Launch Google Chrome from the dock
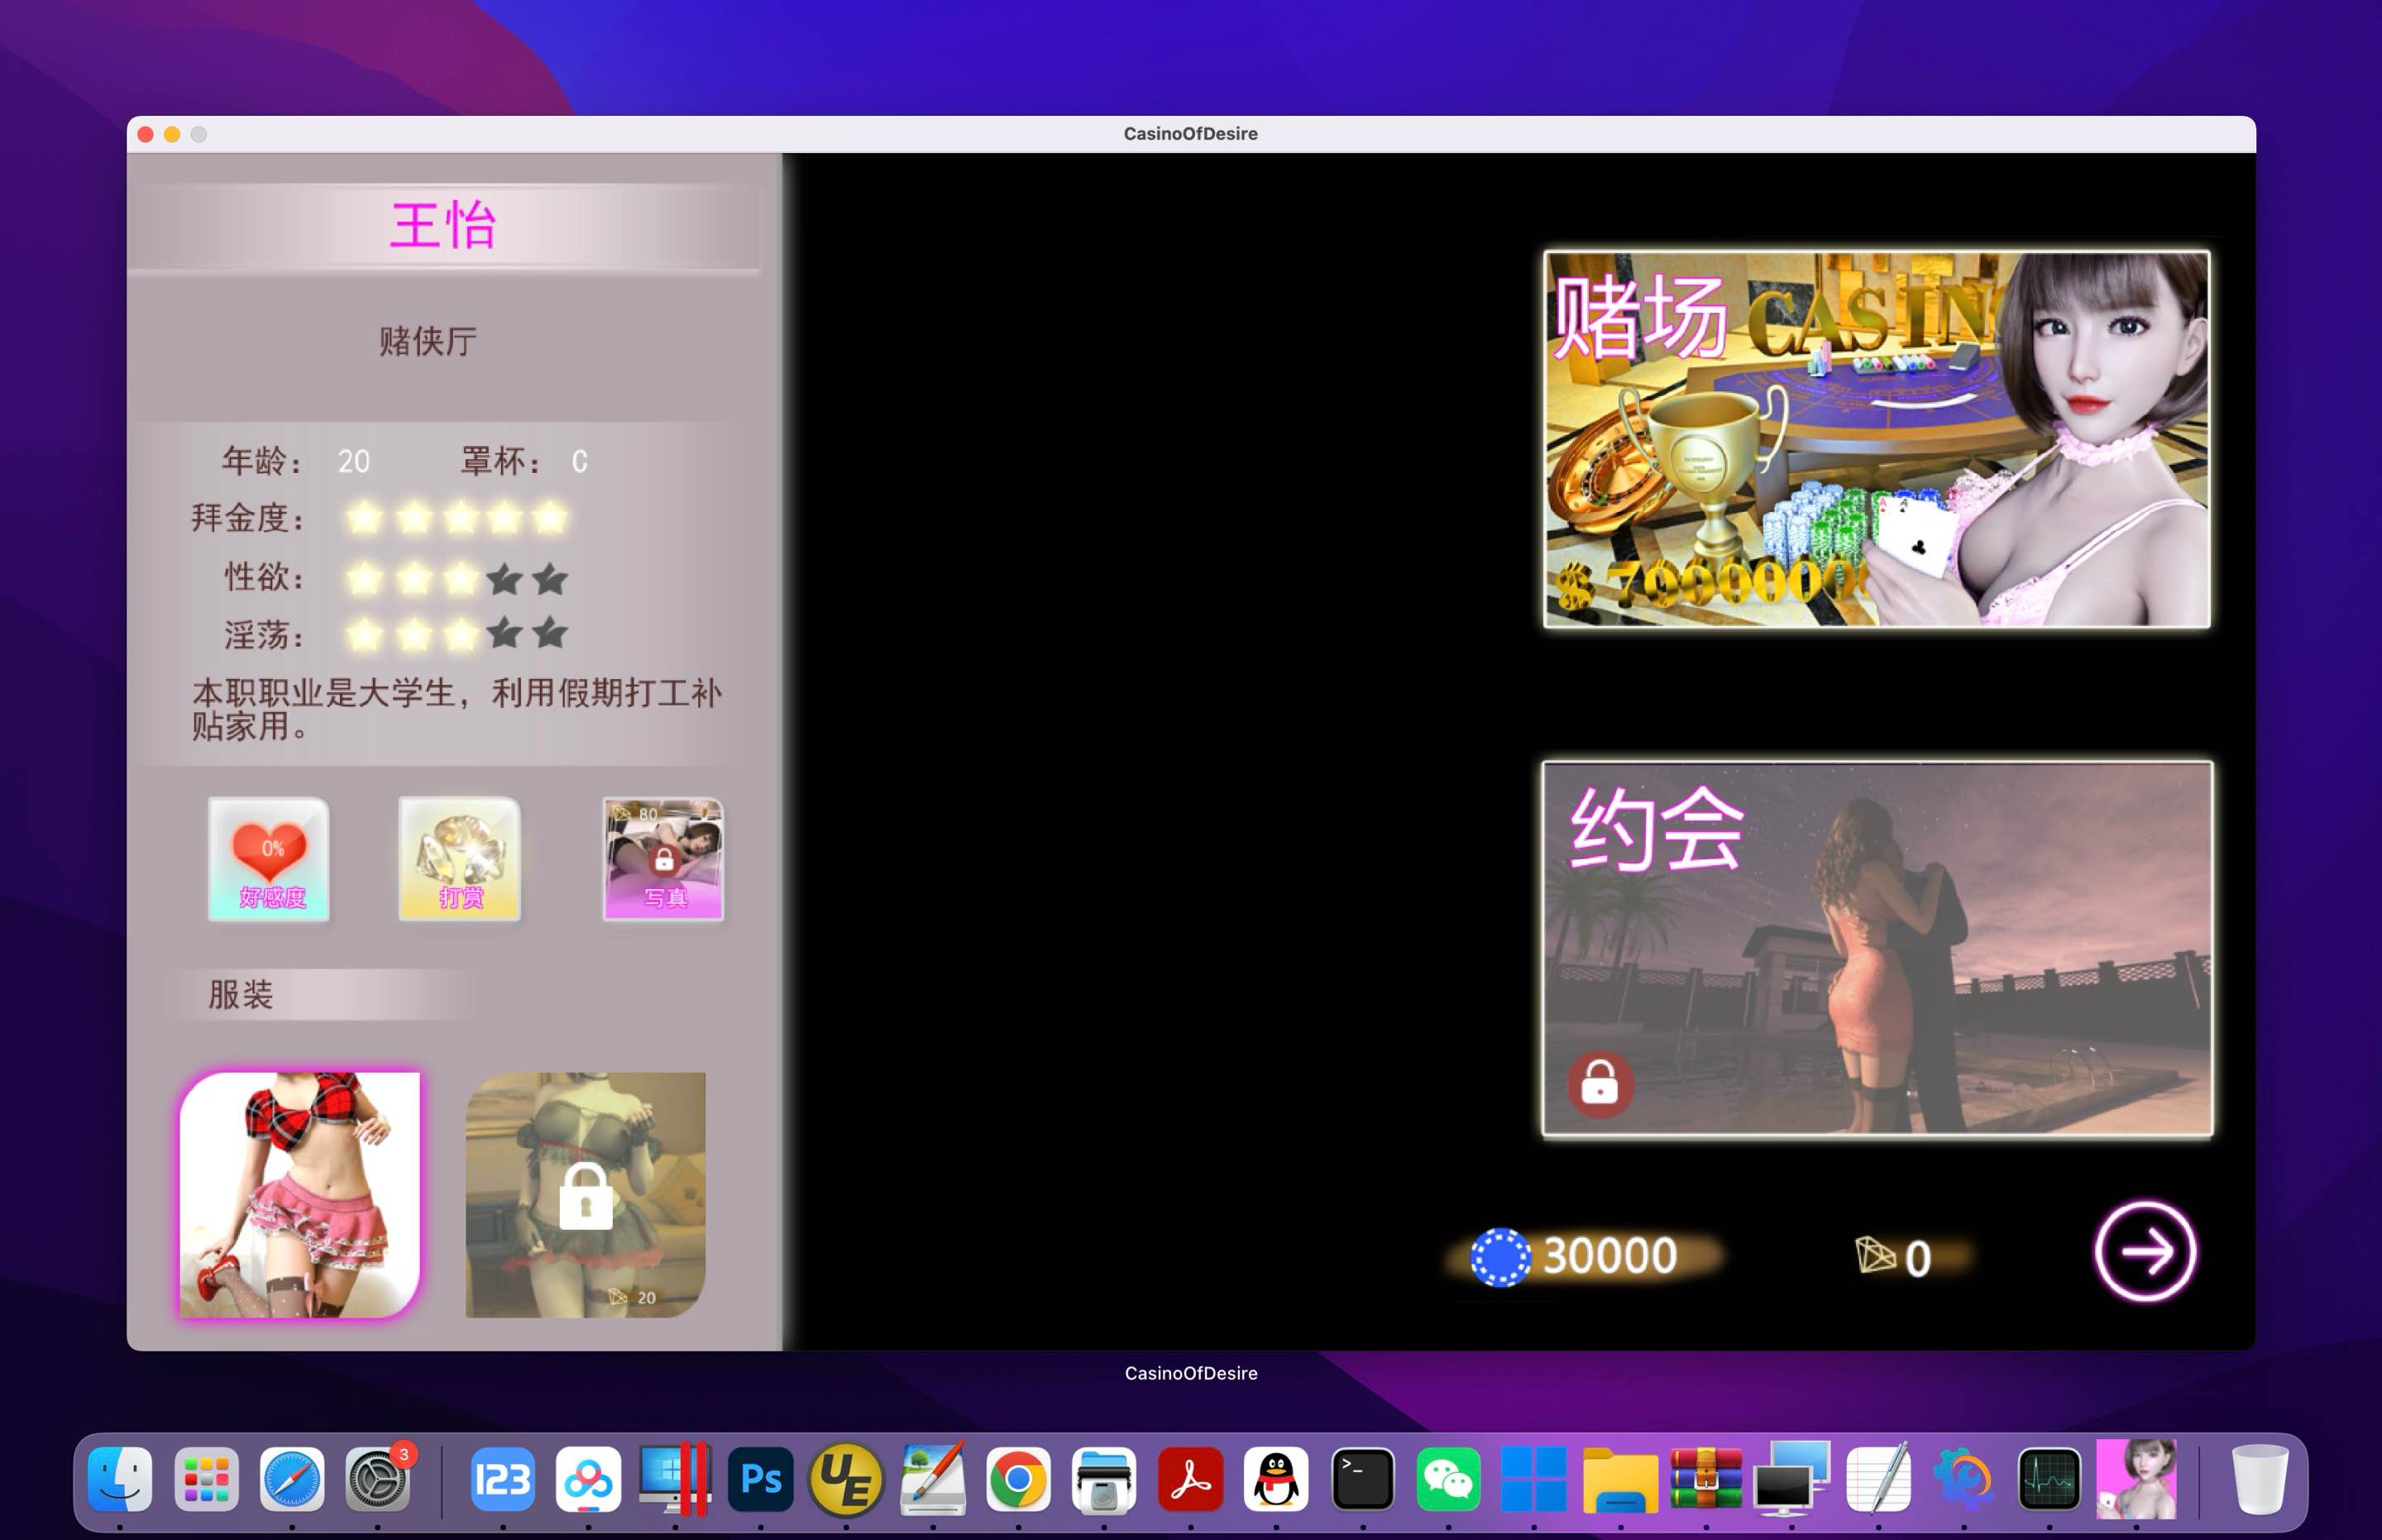 [x=1018, y=1478]
